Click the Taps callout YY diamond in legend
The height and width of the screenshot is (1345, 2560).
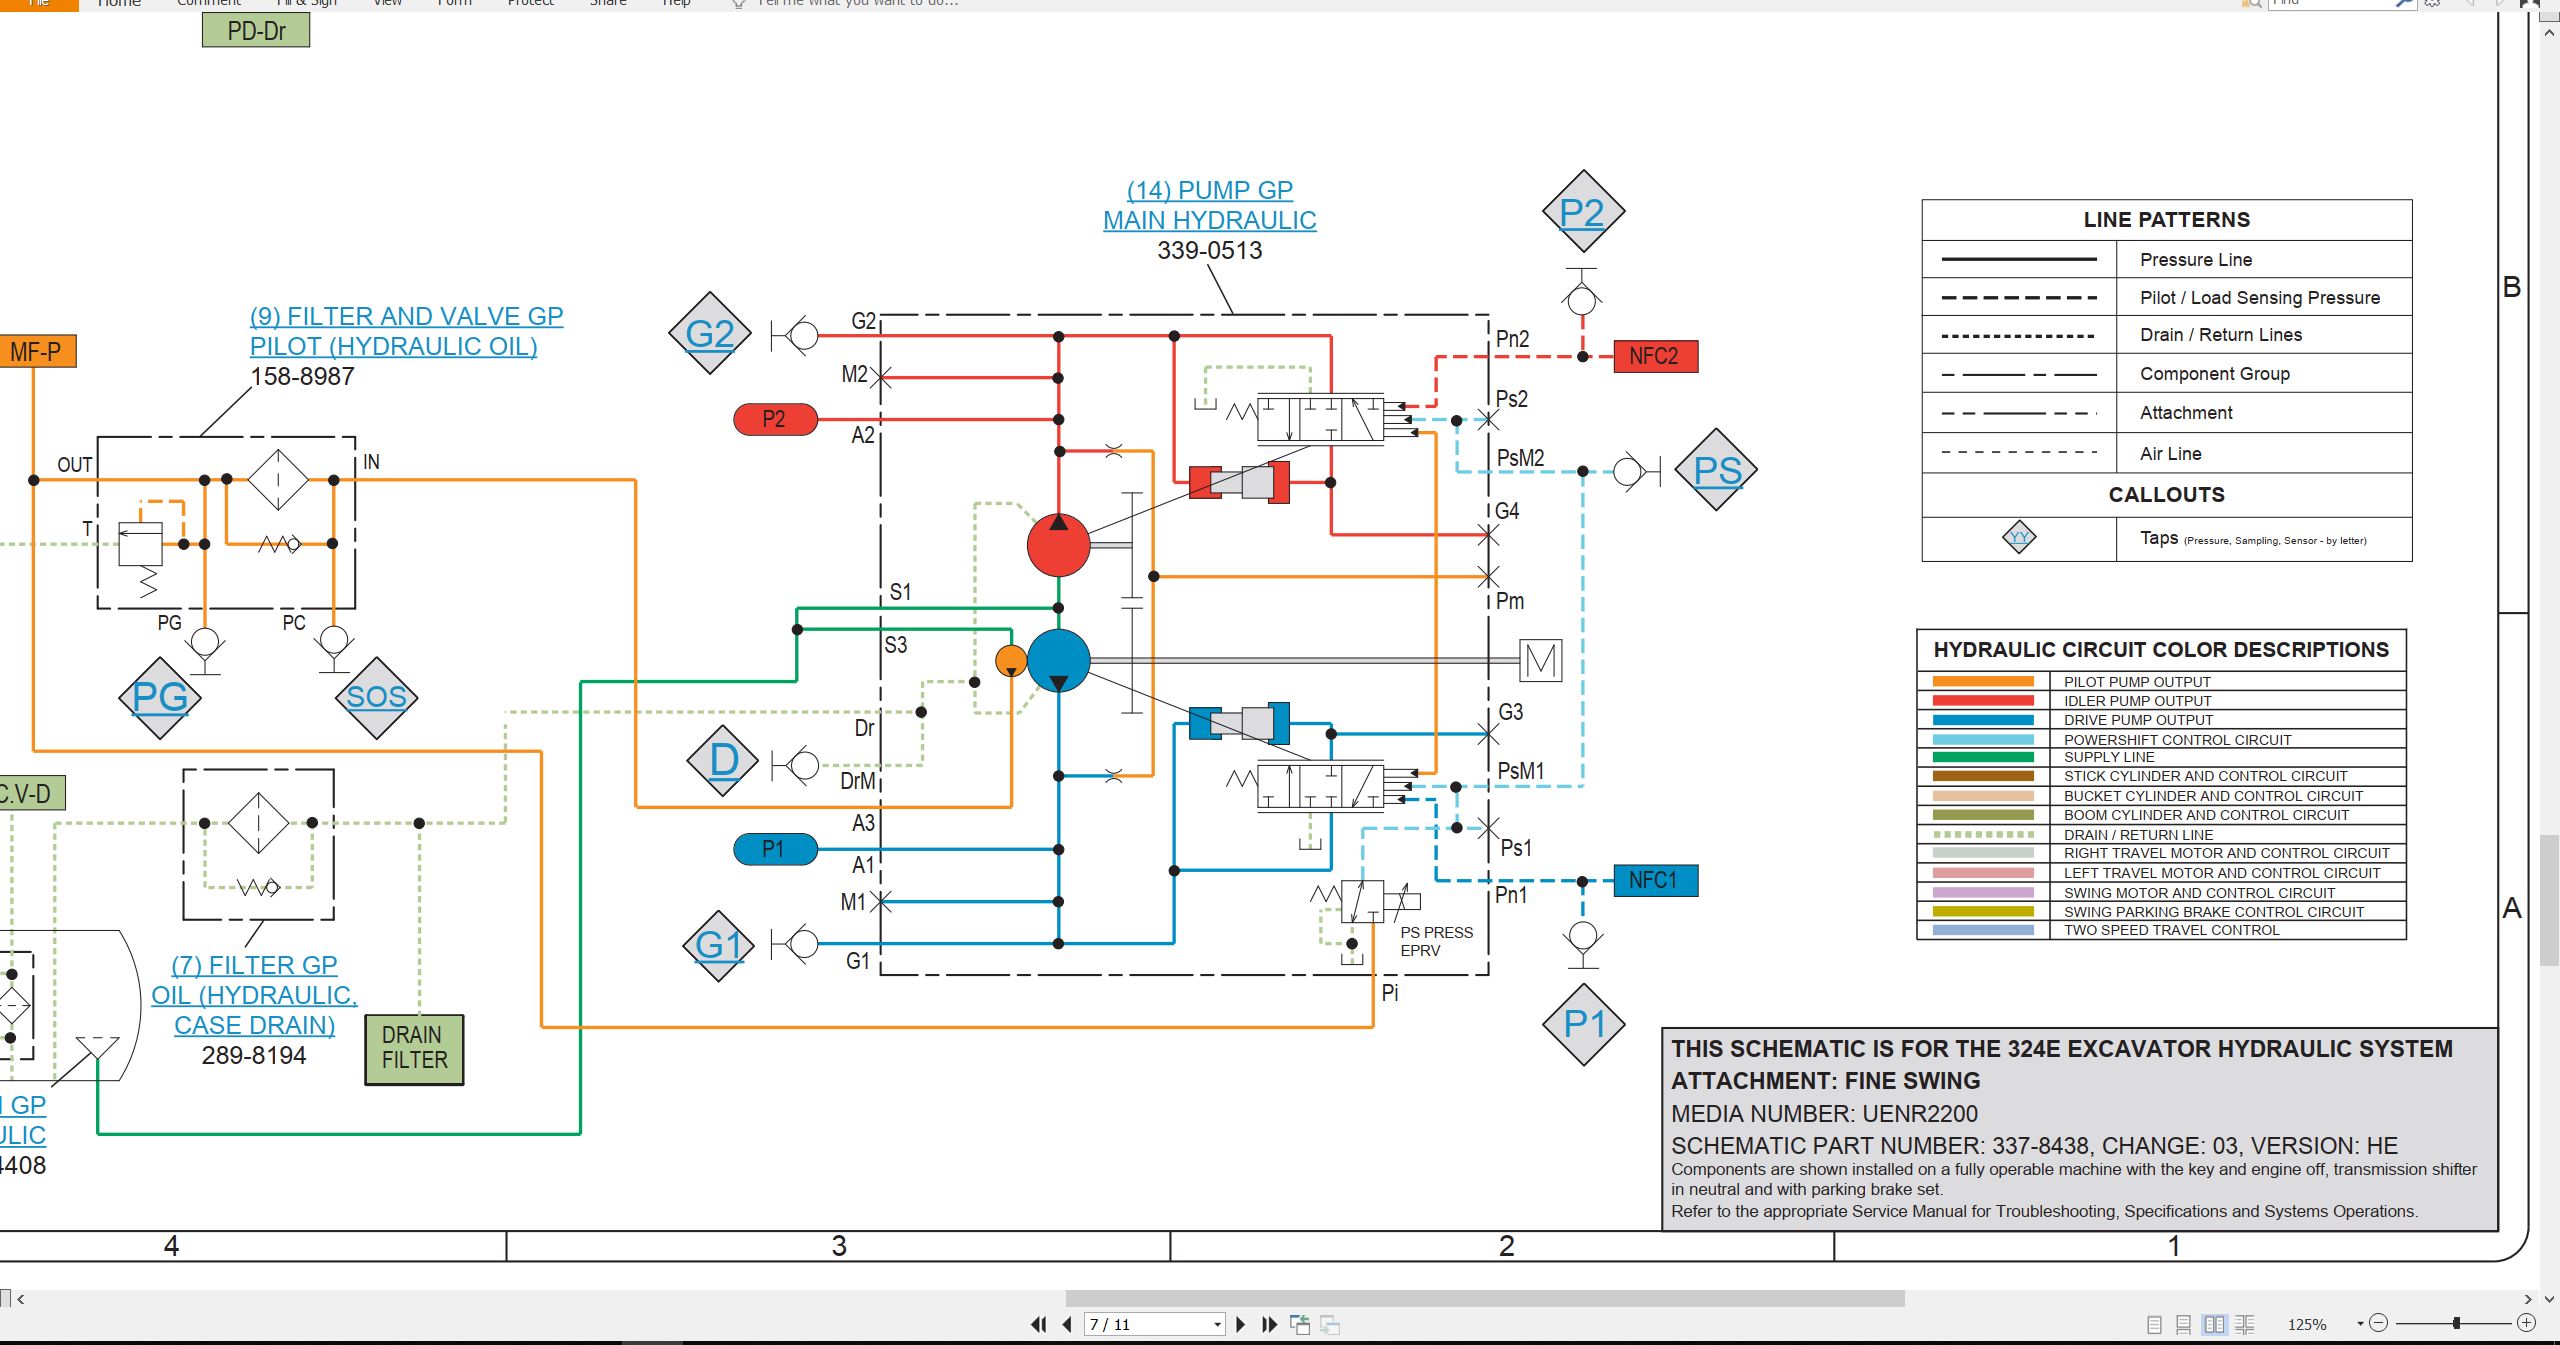tap(2019, 538)
